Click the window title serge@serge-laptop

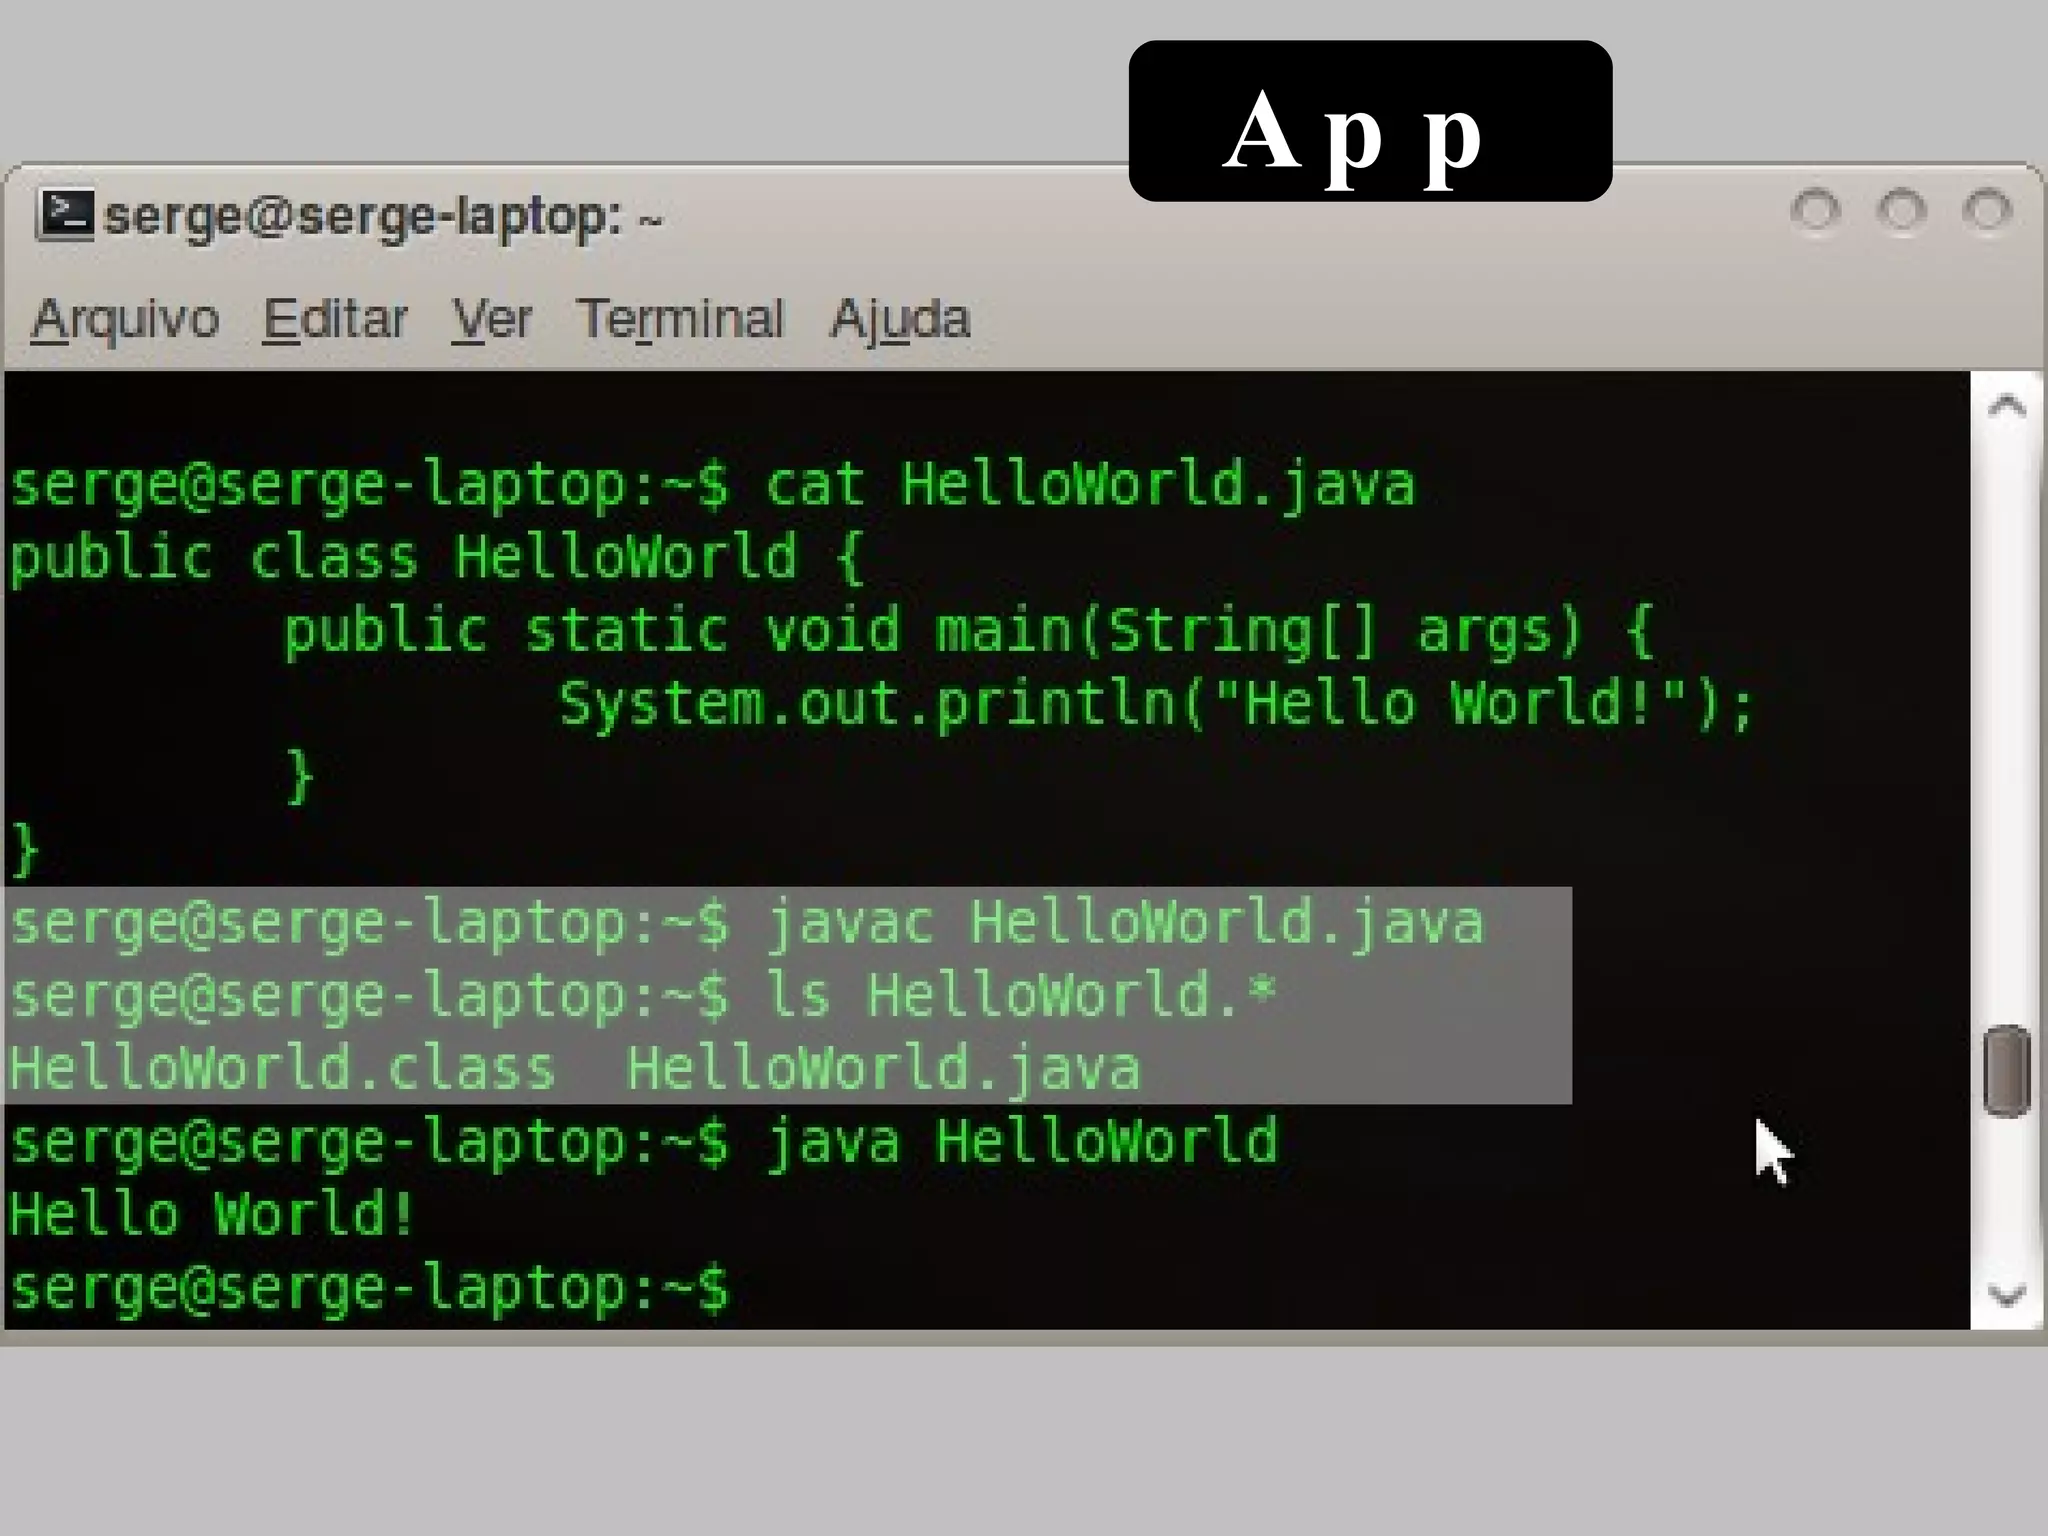point(382,217)
